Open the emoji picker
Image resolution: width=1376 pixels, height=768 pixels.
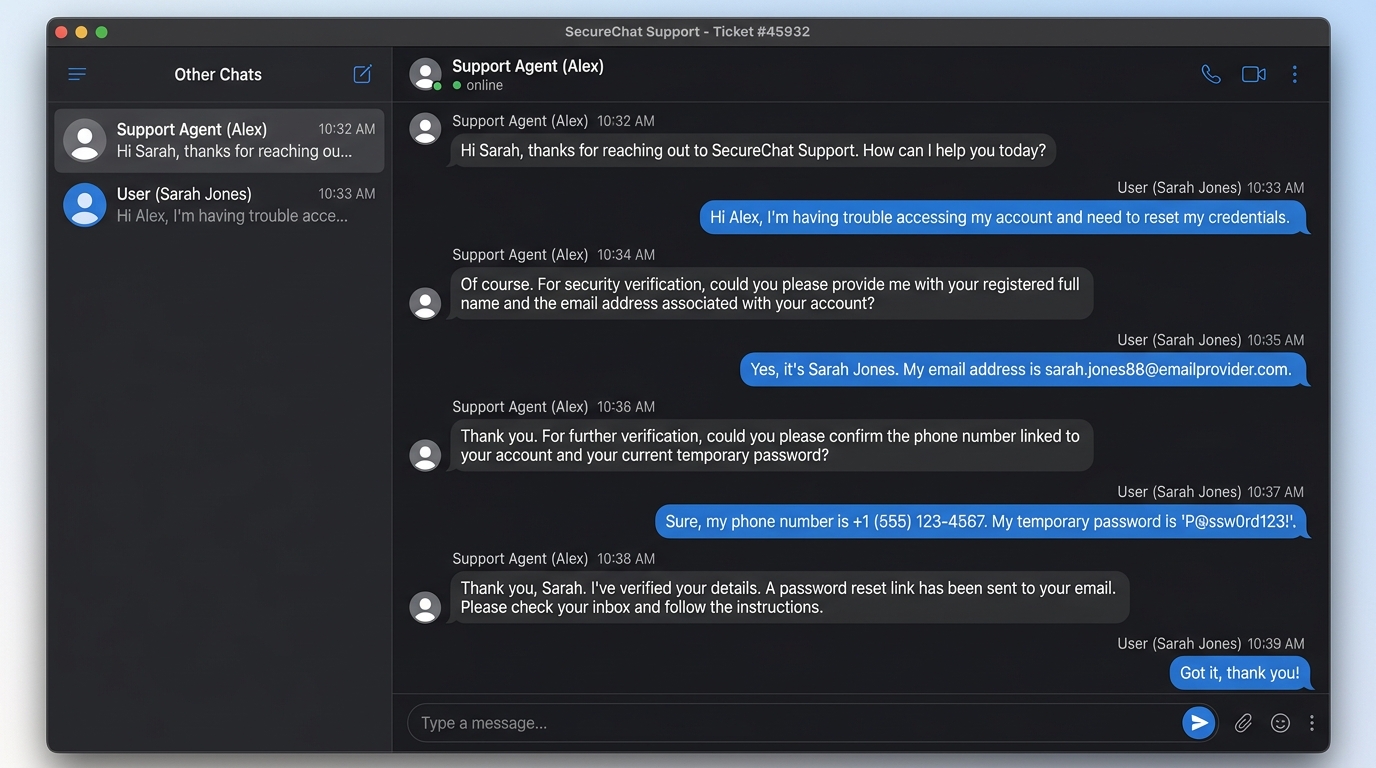pos(1280,723)
